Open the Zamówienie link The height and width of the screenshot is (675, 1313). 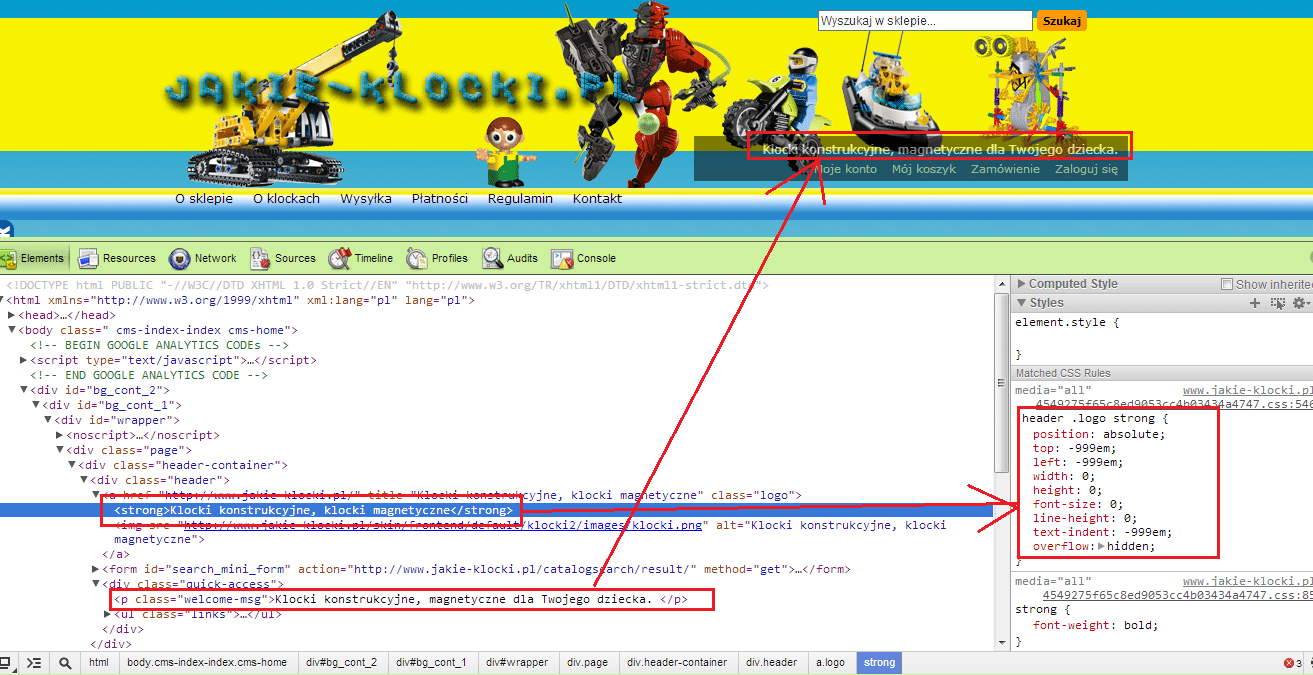(1005, 169)
